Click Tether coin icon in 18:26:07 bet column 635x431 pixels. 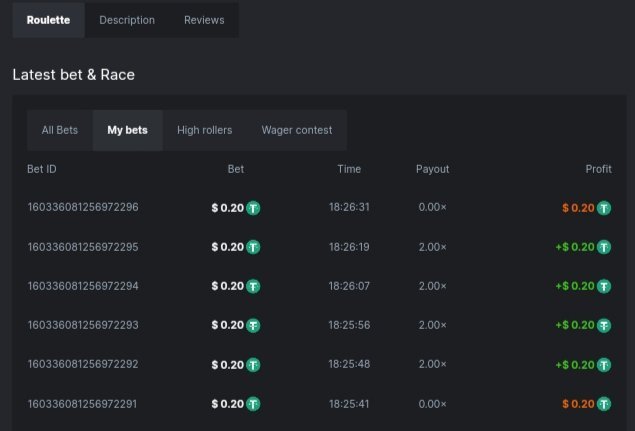point(253,286)
